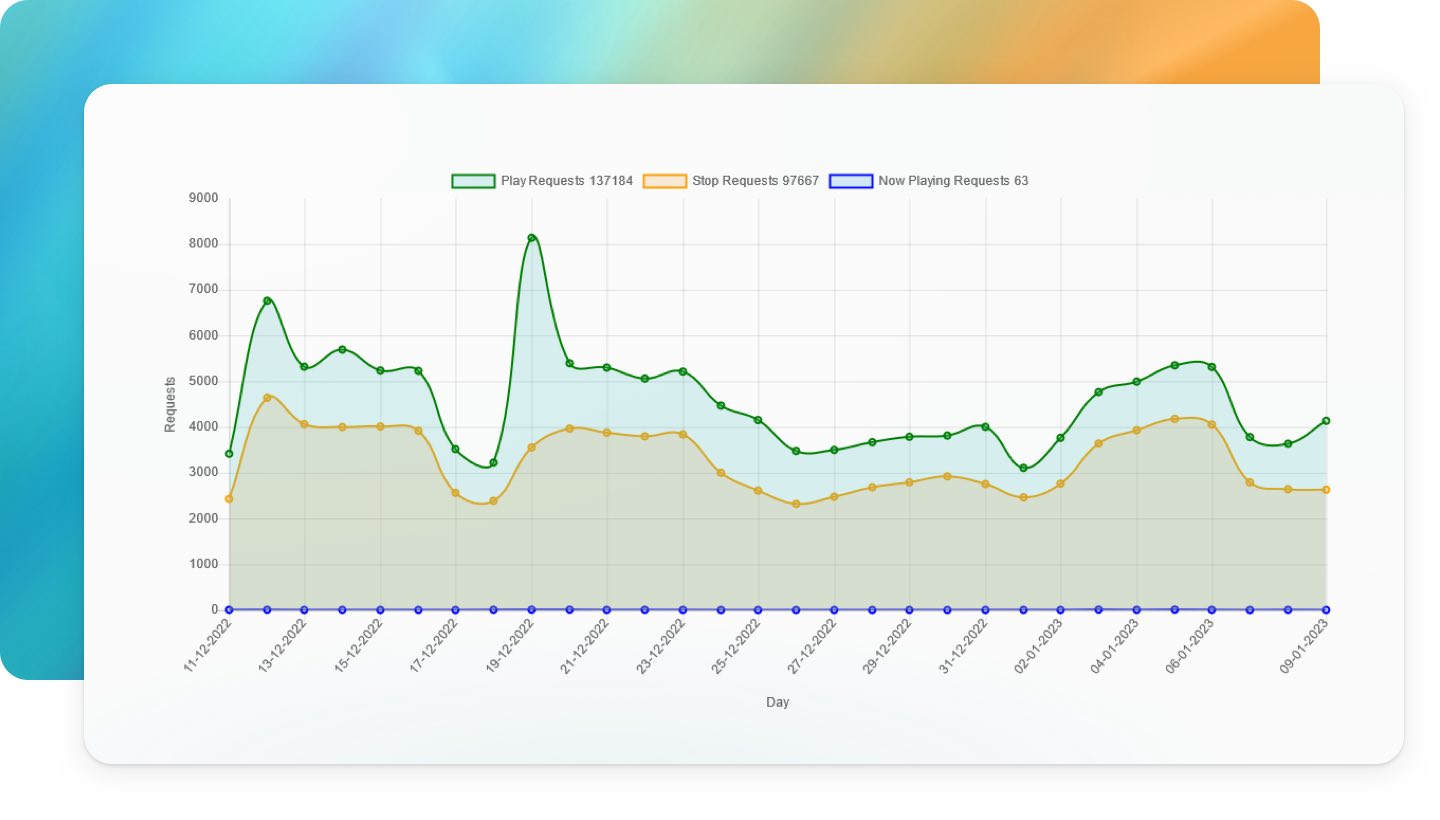Click the 'Day' x-axis title
The width and height of the screenshot is (1440, 820).
pyautogui.click(x=778, y=702)
